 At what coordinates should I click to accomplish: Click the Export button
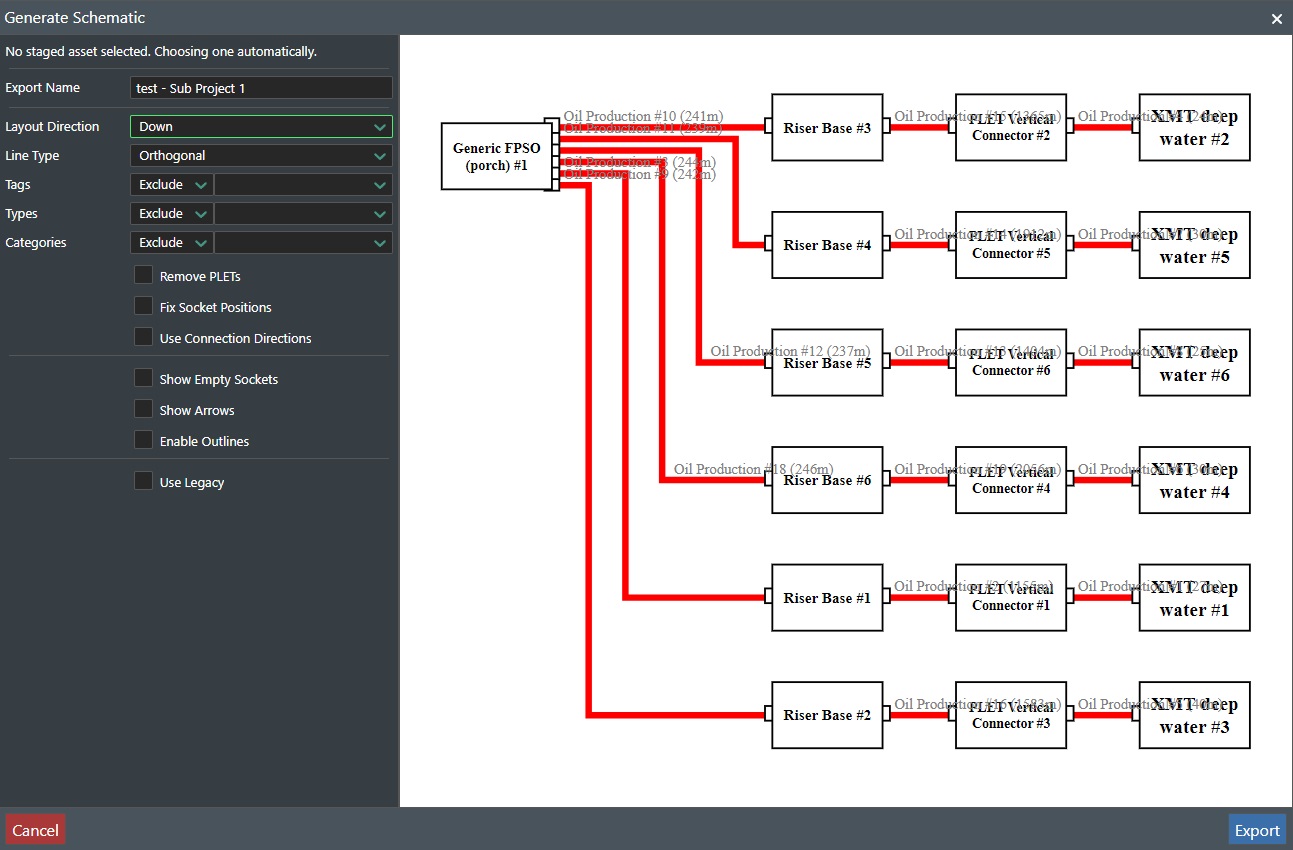[x=1257, y=830]
